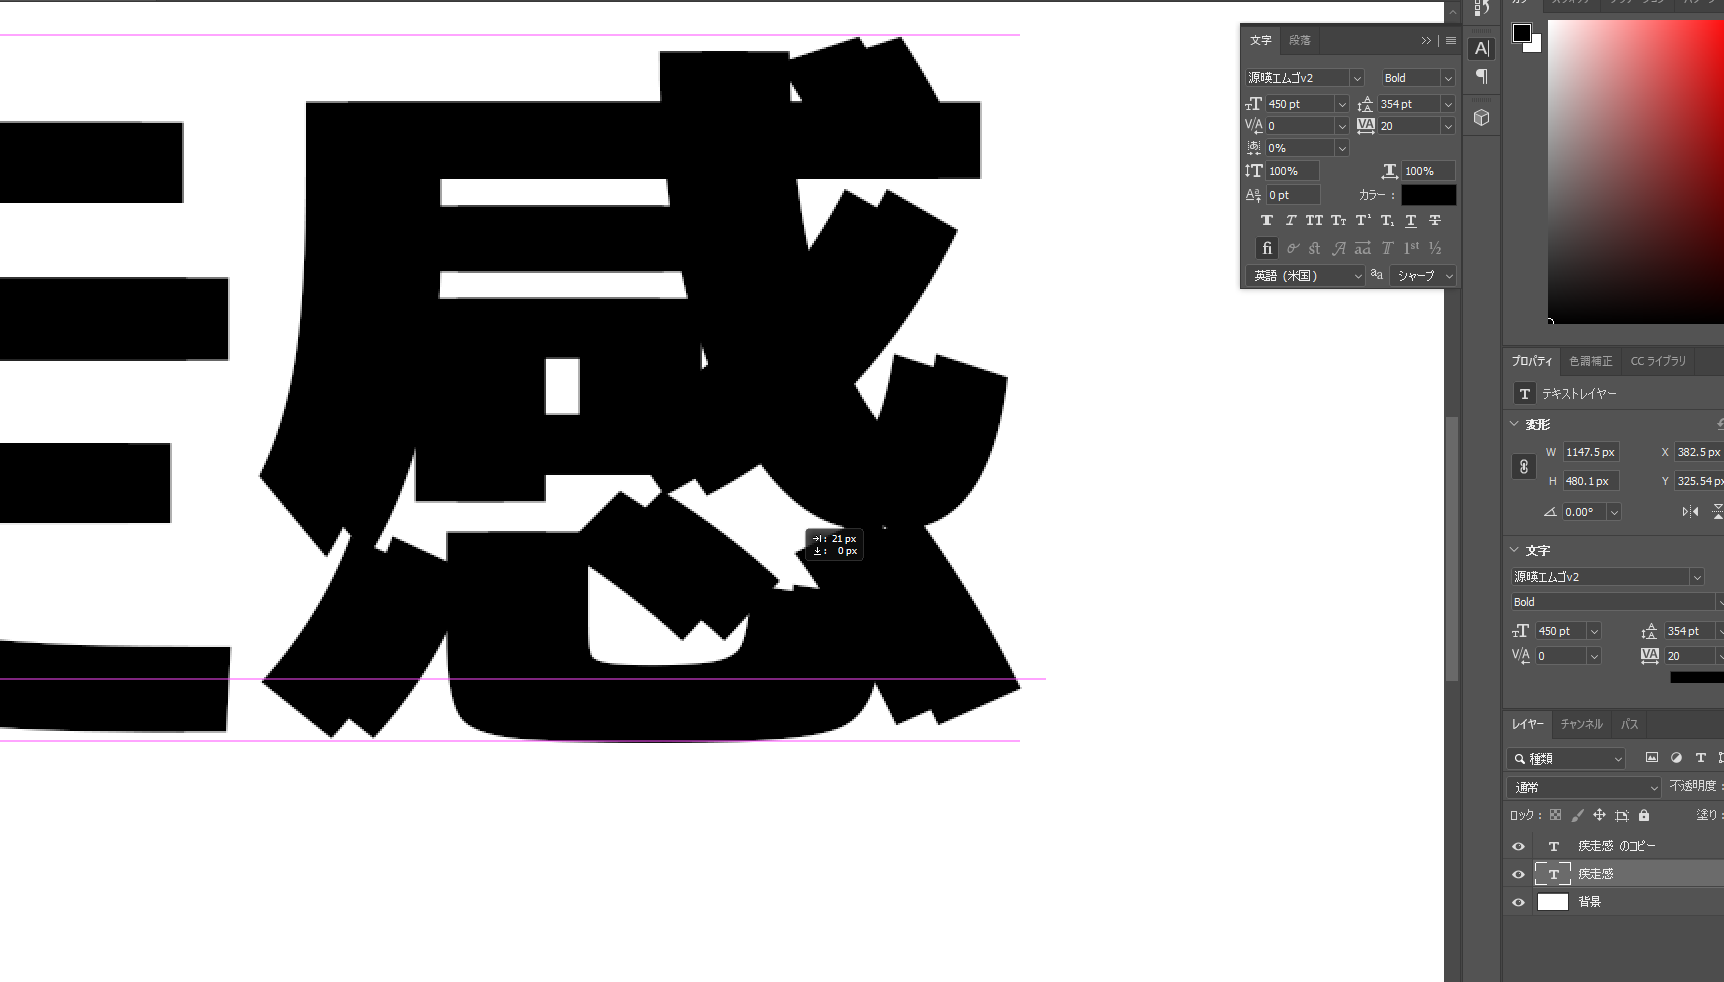This screenshot has width=1724, height=982.
Task: Enable Small Caps text style
Action: coord(1338,220)
